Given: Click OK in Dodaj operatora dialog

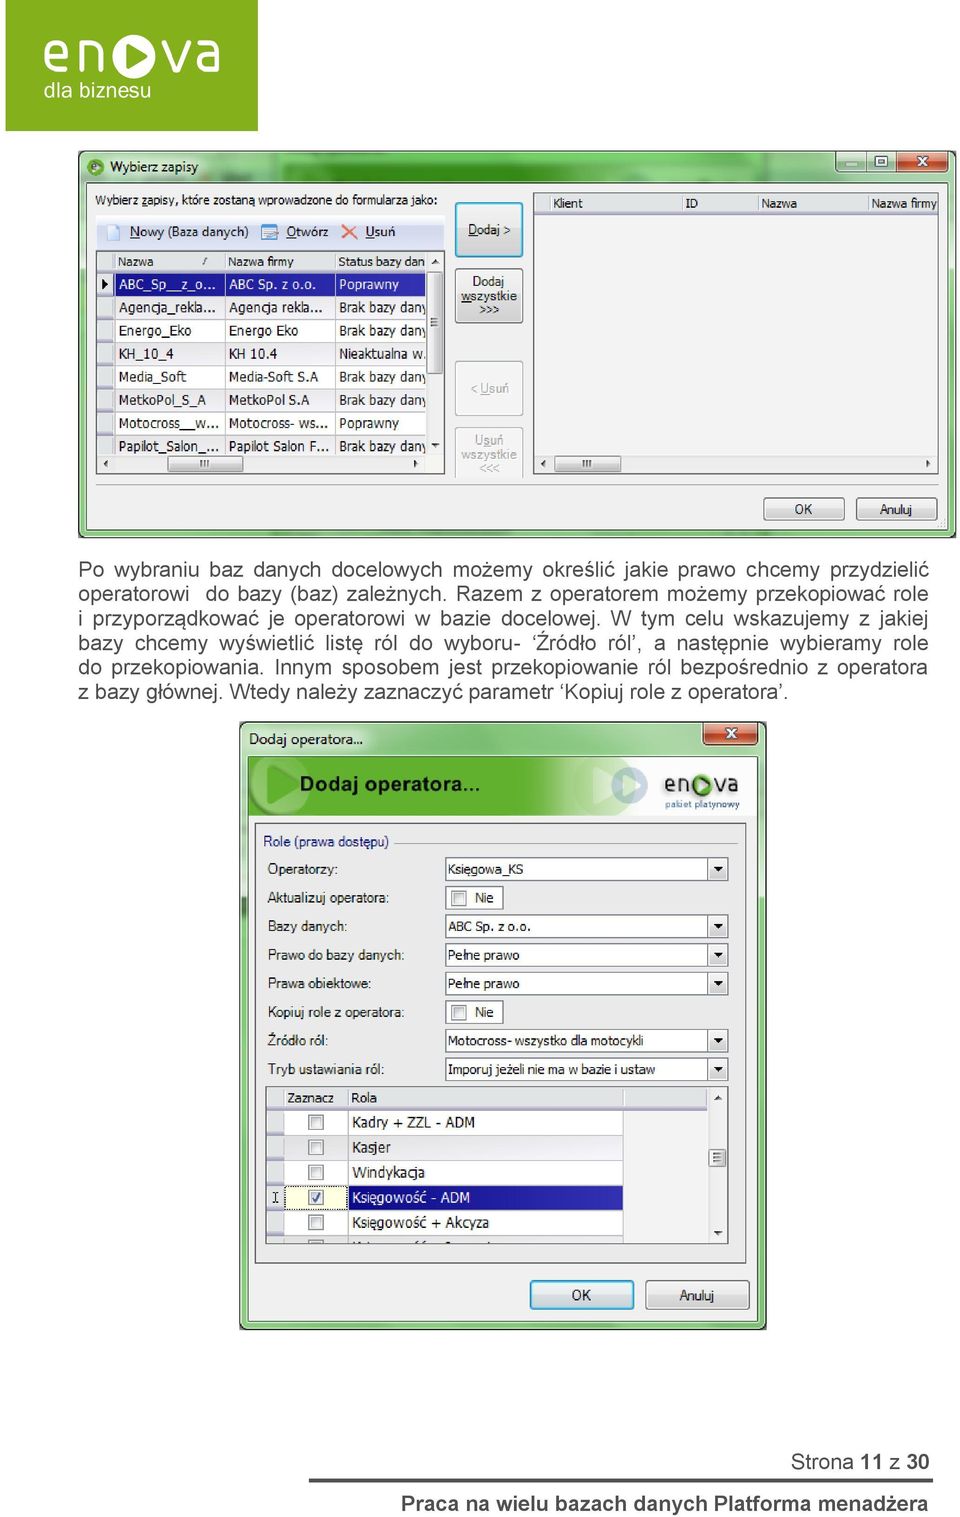Looking at the screenshot, I should click(581, 1295).
